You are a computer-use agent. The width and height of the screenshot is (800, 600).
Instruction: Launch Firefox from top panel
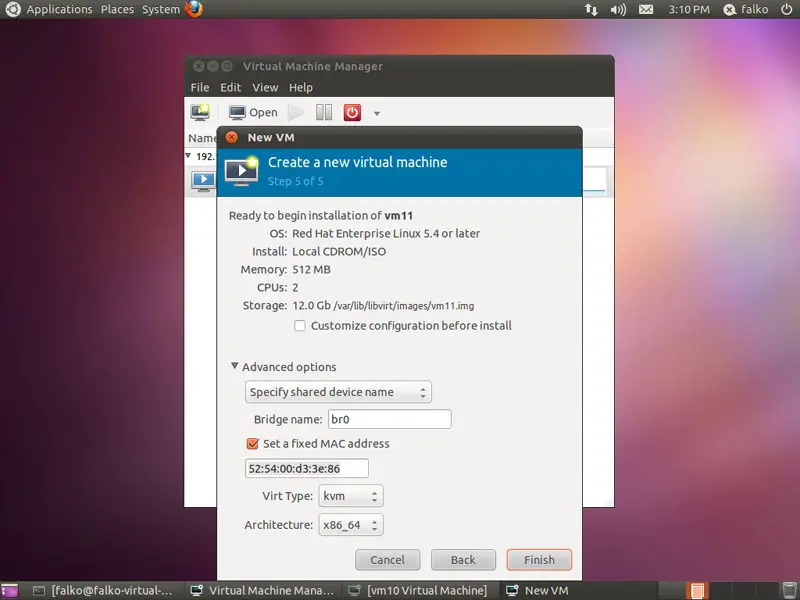click(194, 9)
